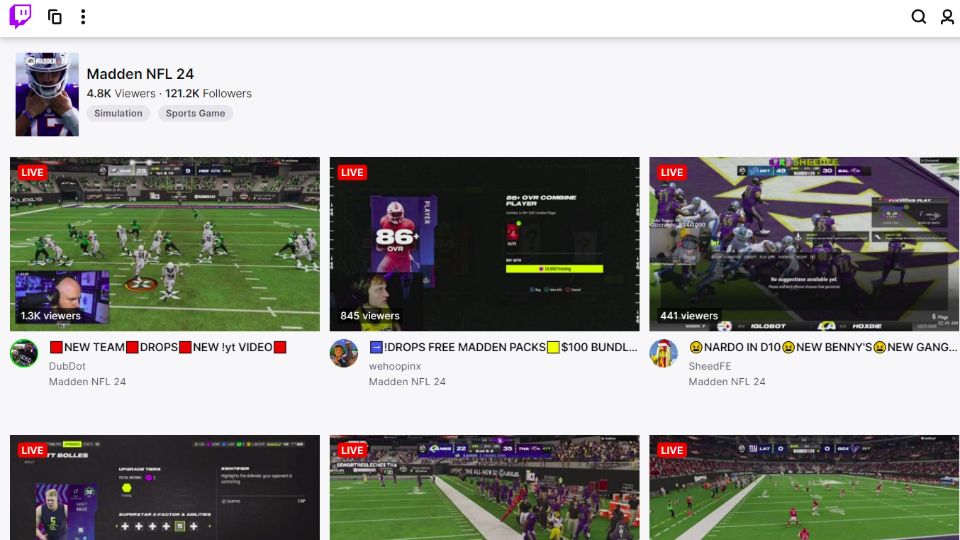Screen dimensions: 960x540
Task: Open the Rams sideline stream thumbnail
Action: 484,487
